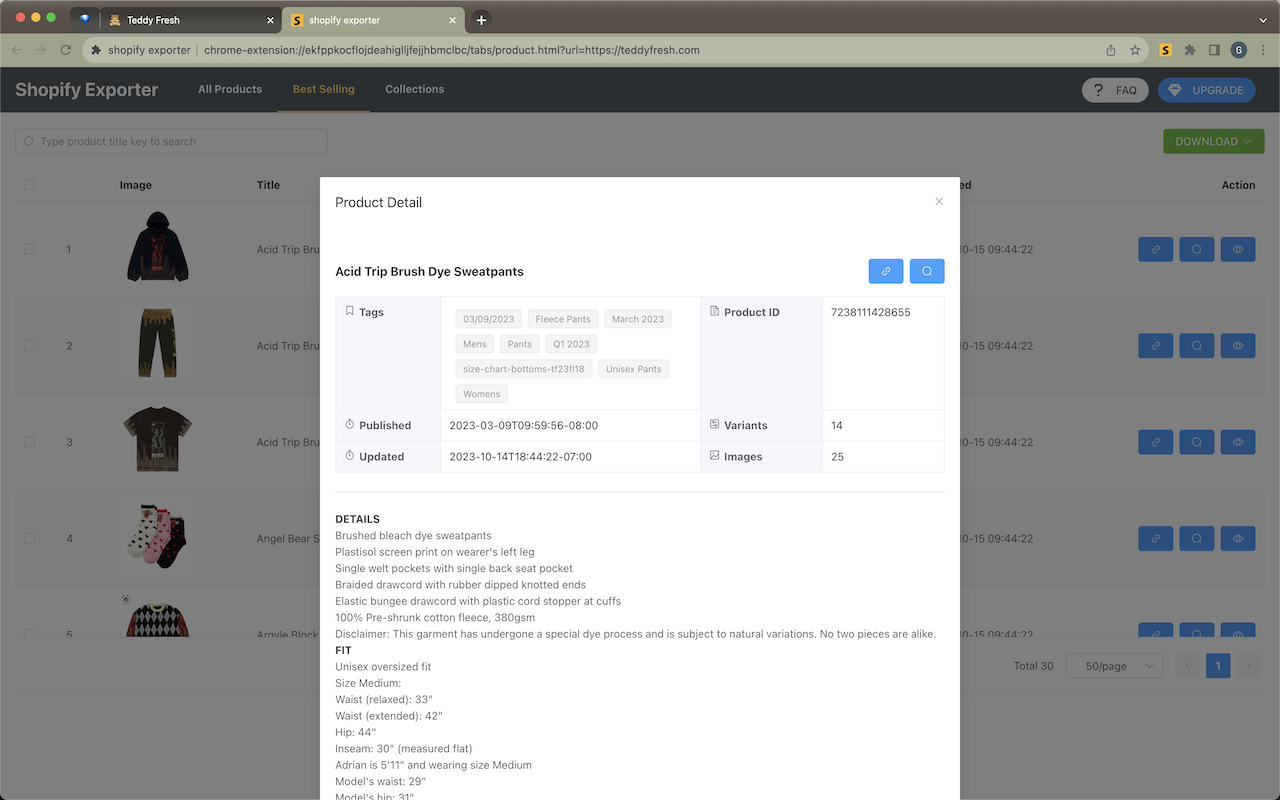Image resolution: width=1280 pixels, height=800 pixels.
Task: Open Chrome tab list chevron
Action: click(x=1263, y=19)
